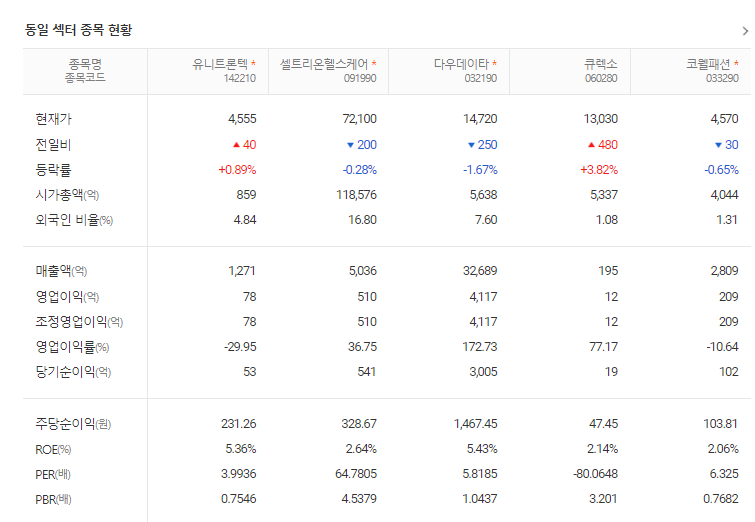The image size is (755, 522).
Task: Select foreign ownership ratio 1.08
Action: click(x=607, y=220)
